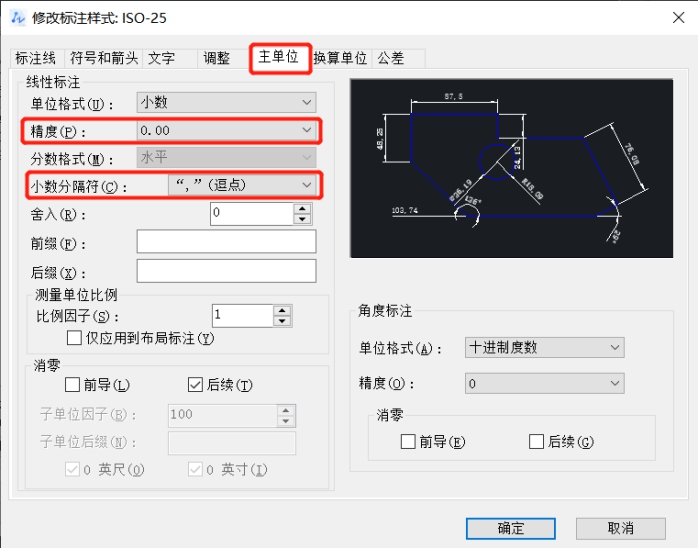Enable the 前导 checkbox under linear 消零
Viewport: 699px width, 548px height.
[73, 384]
